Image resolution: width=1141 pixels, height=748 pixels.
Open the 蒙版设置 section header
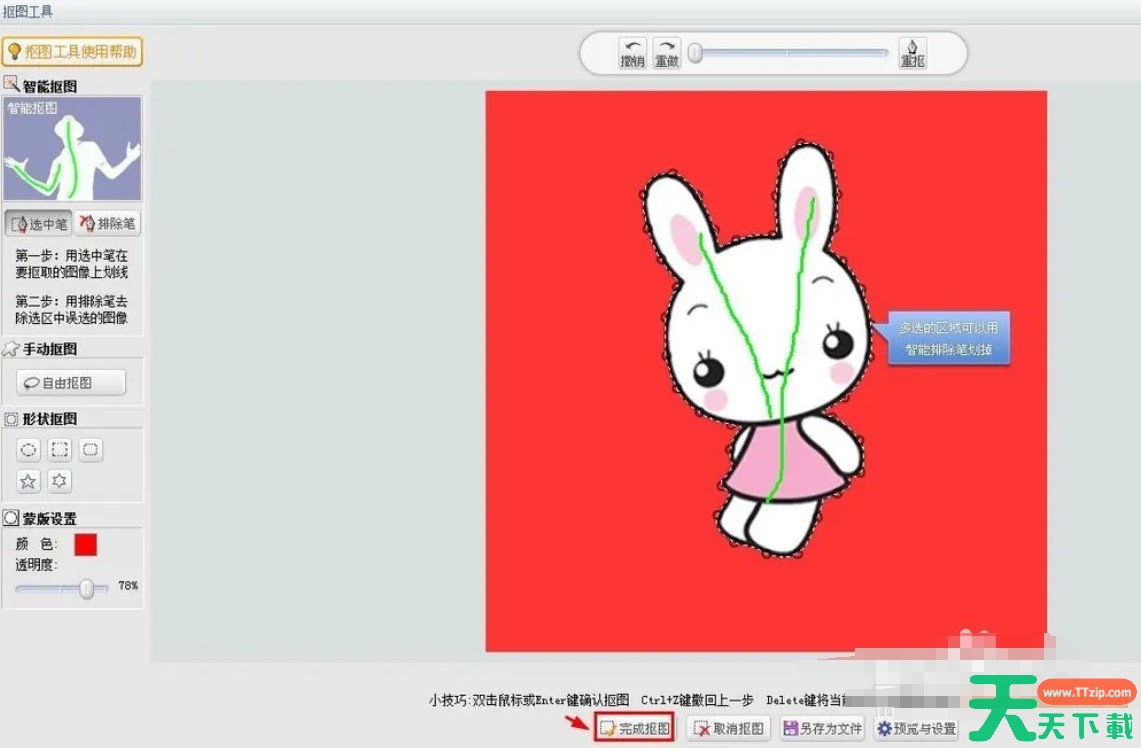48,518
